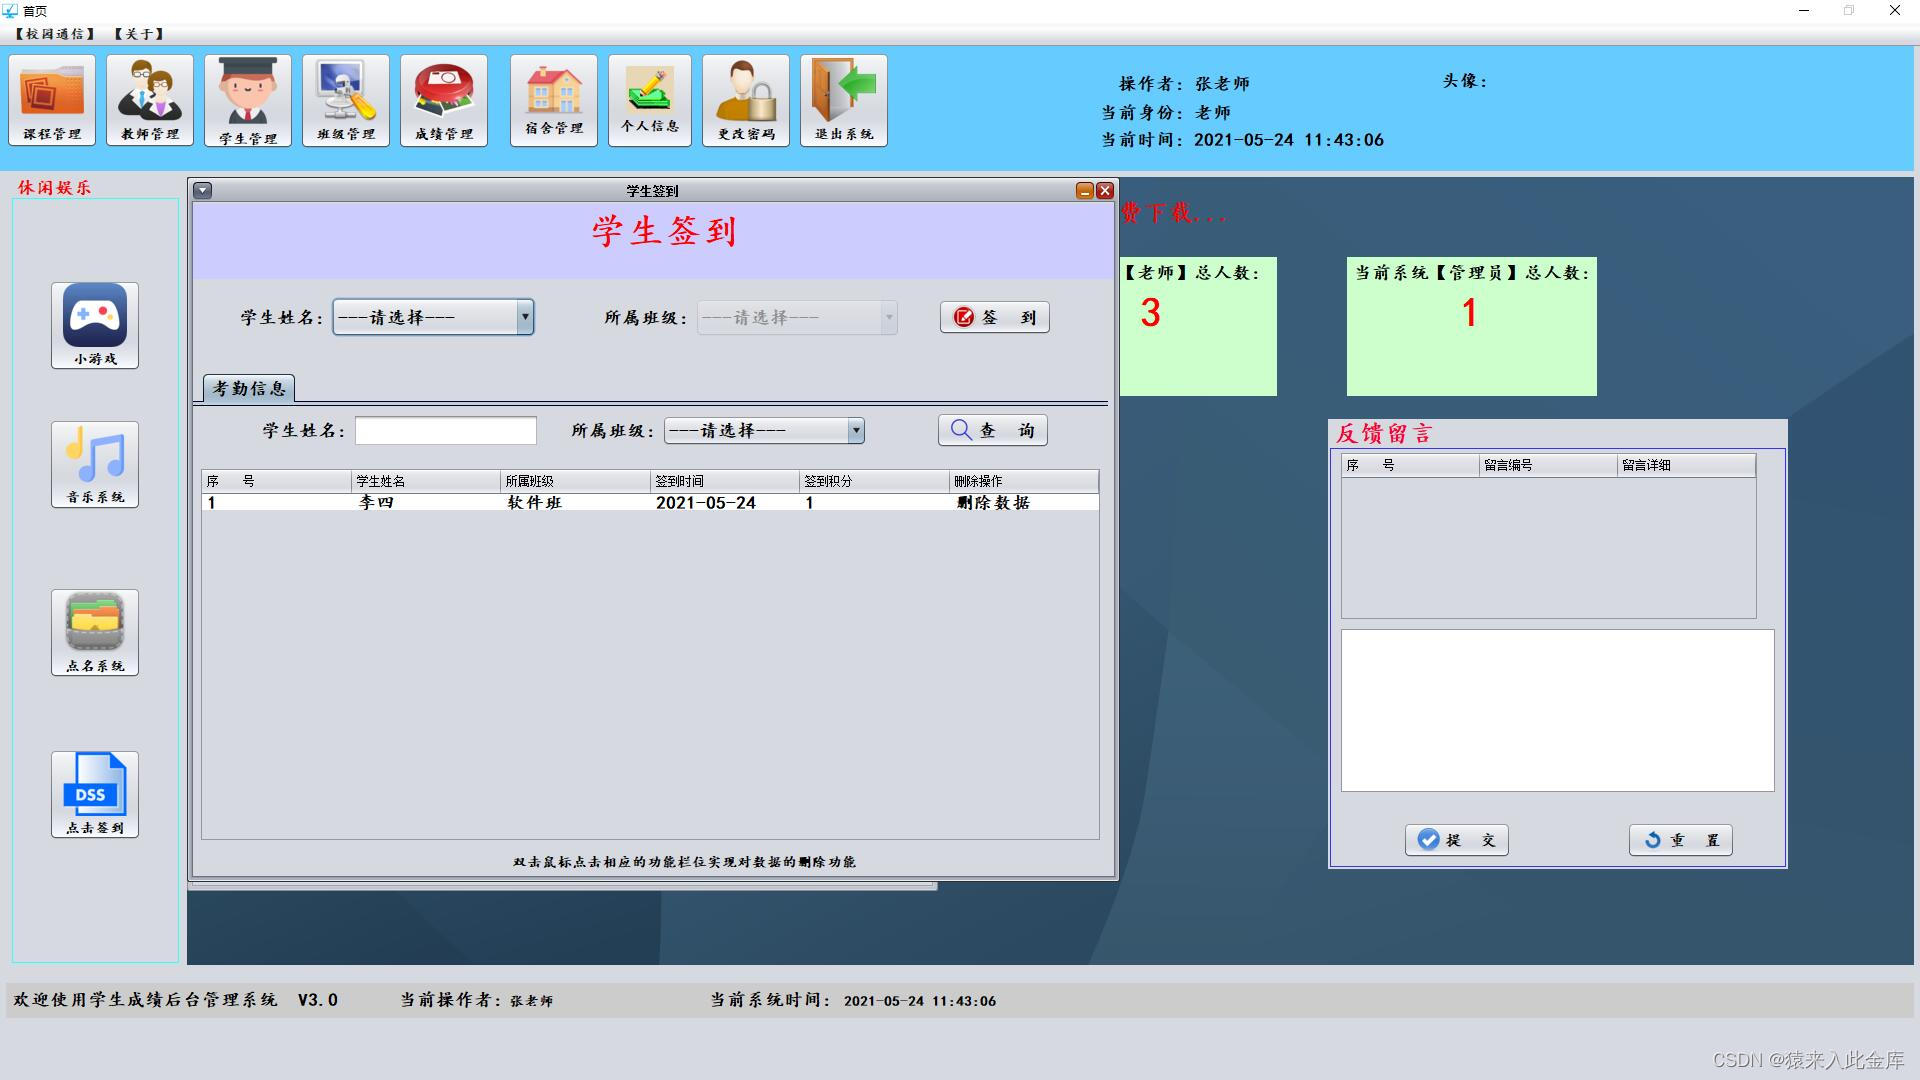Click the 删除操作 column header

tap(1024, 481)
